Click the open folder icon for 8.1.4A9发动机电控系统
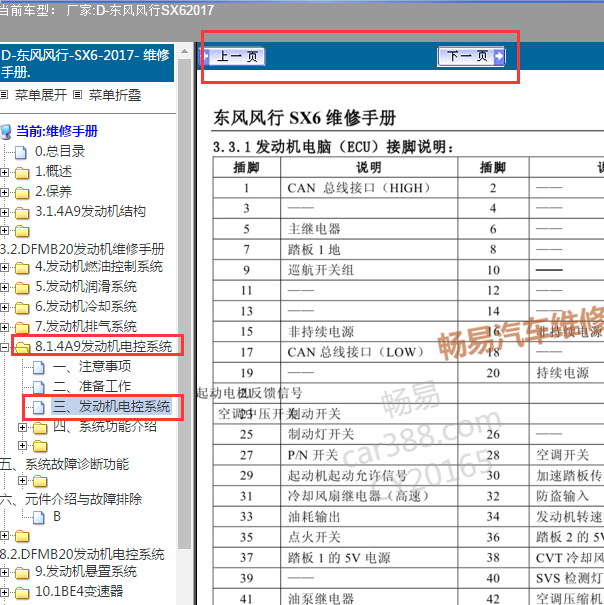 (x=22, y=347)
